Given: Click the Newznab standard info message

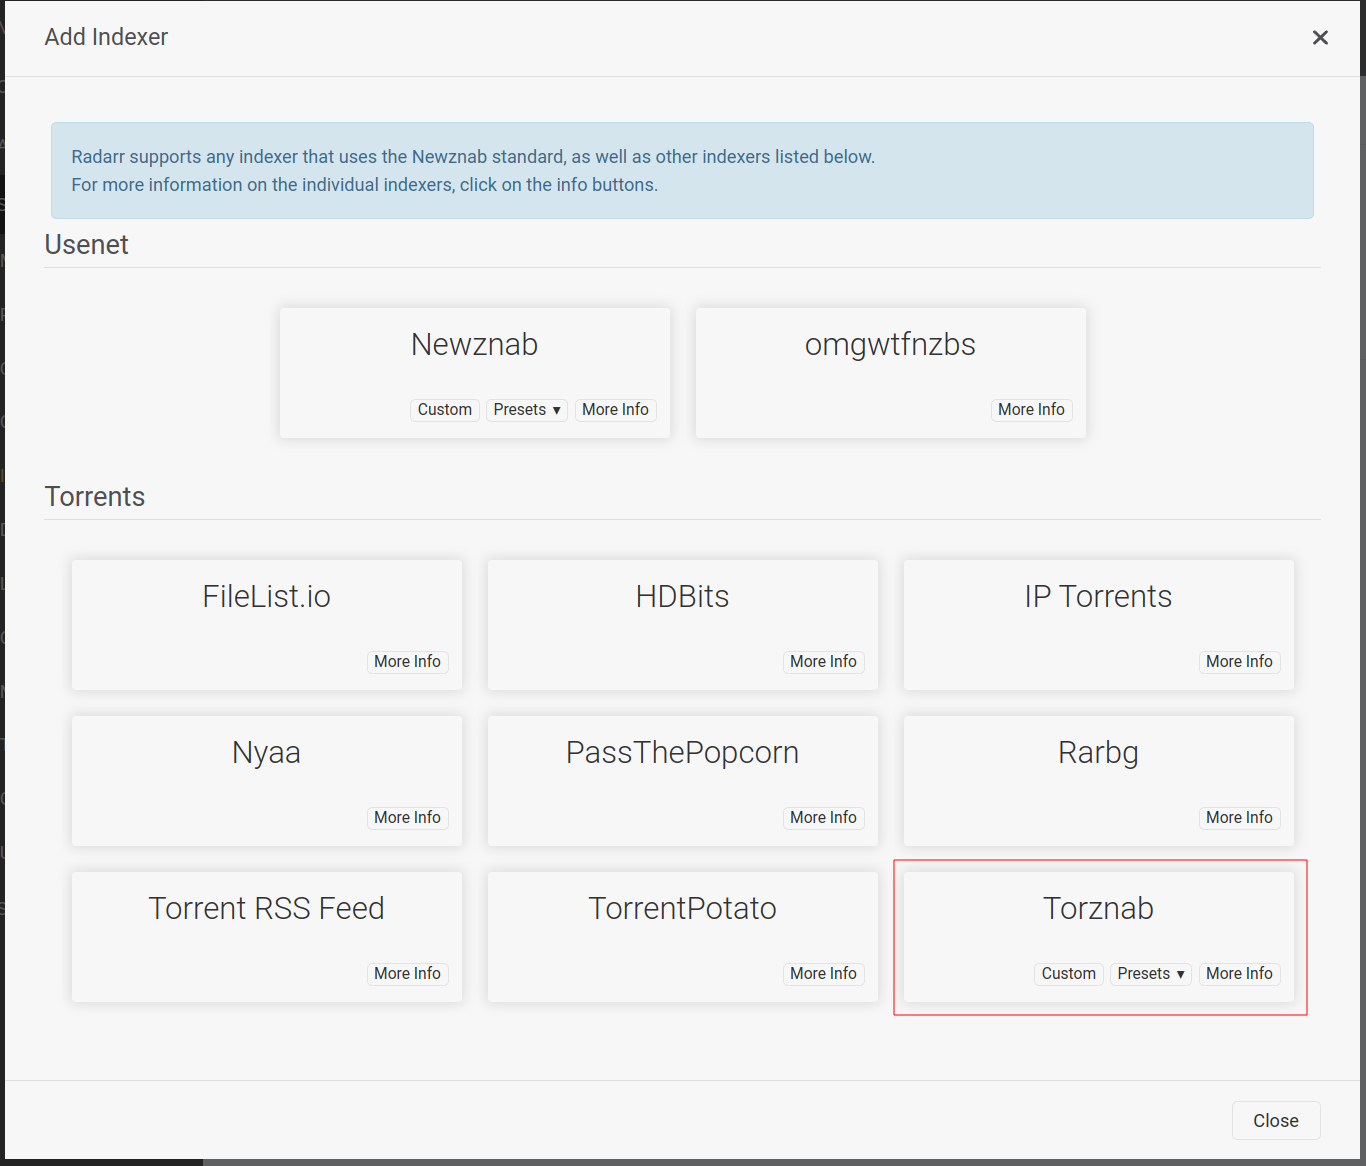Looking at the screenshot, I should click(x=682, y=171).
